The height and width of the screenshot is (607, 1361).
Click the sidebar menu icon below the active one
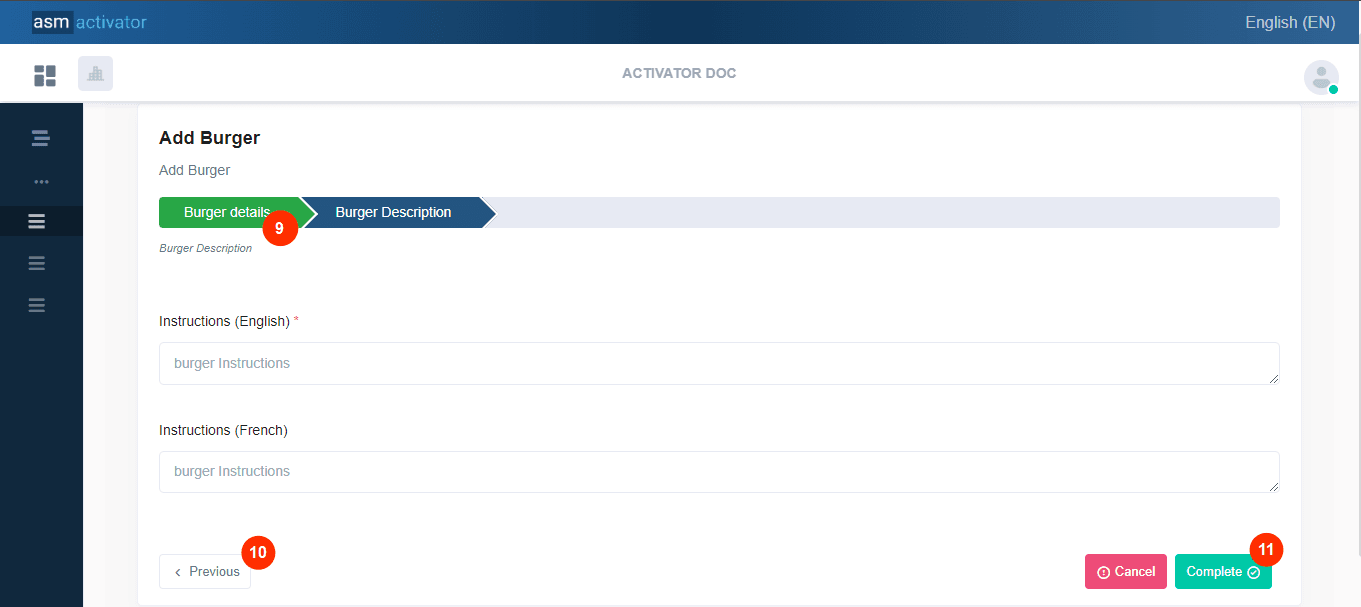click(37, 263)
